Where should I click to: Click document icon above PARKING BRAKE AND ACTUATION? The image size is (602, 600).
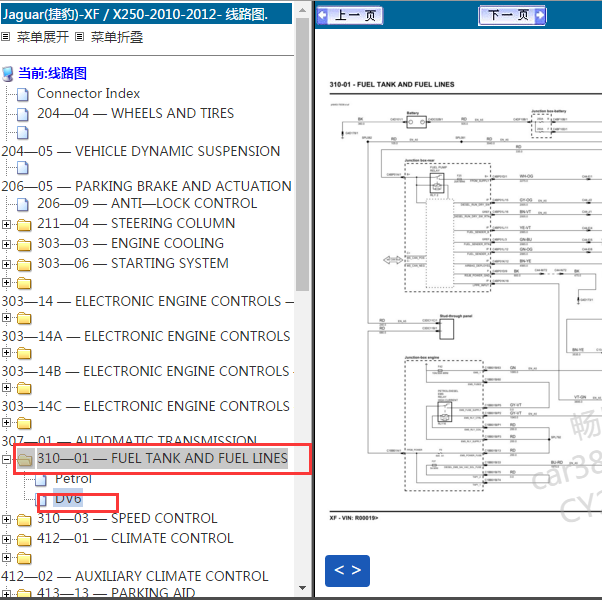[23, 168]
